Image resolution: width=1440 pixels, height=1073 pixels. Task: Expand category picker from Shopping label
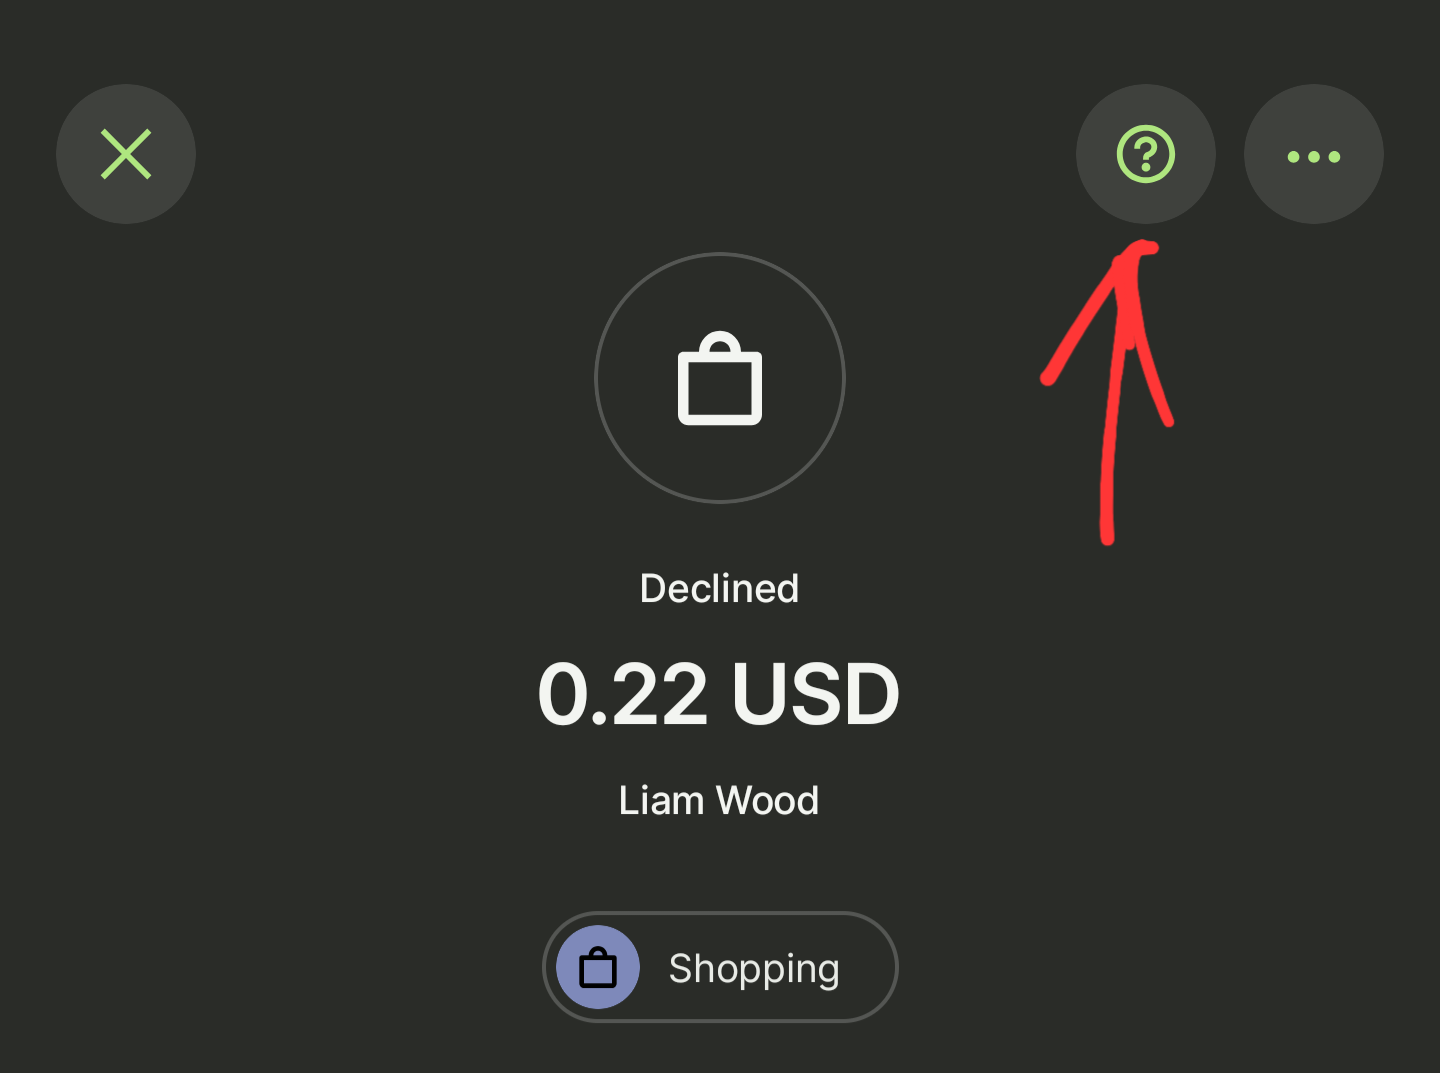(x=754, y=968)
